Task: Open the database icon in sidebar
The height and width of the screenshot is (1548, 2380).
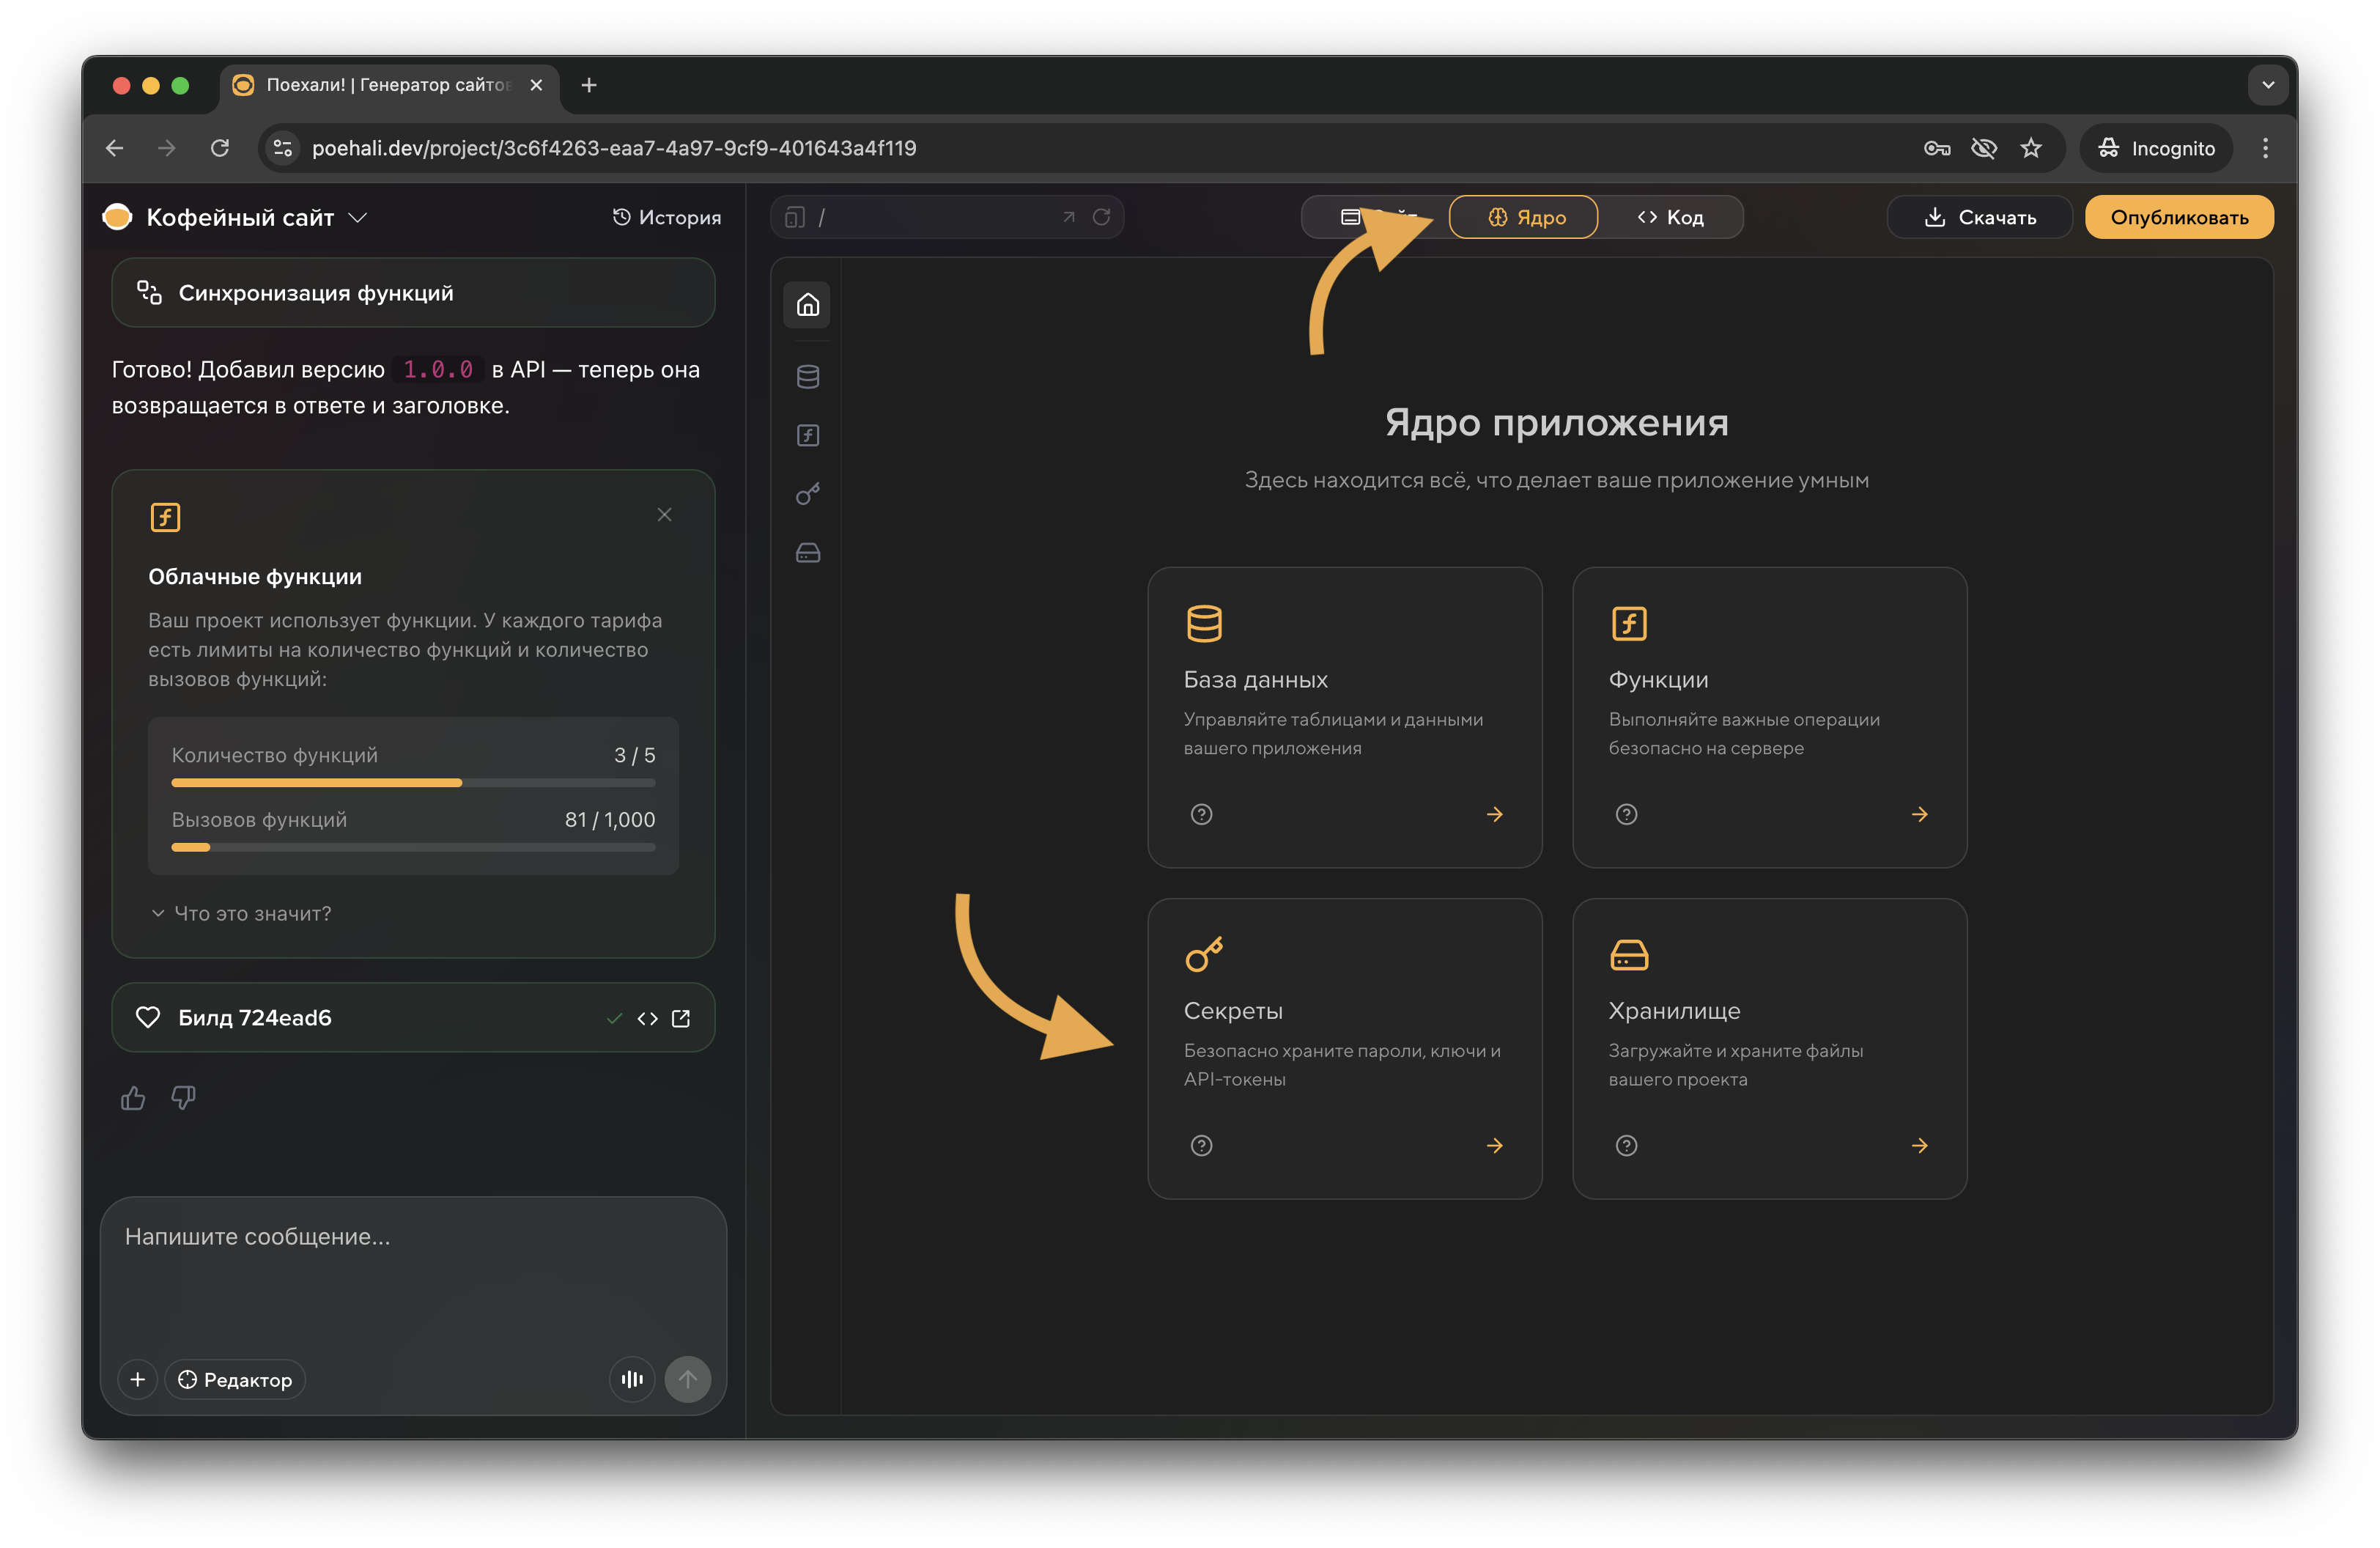Action: [807, 377]
